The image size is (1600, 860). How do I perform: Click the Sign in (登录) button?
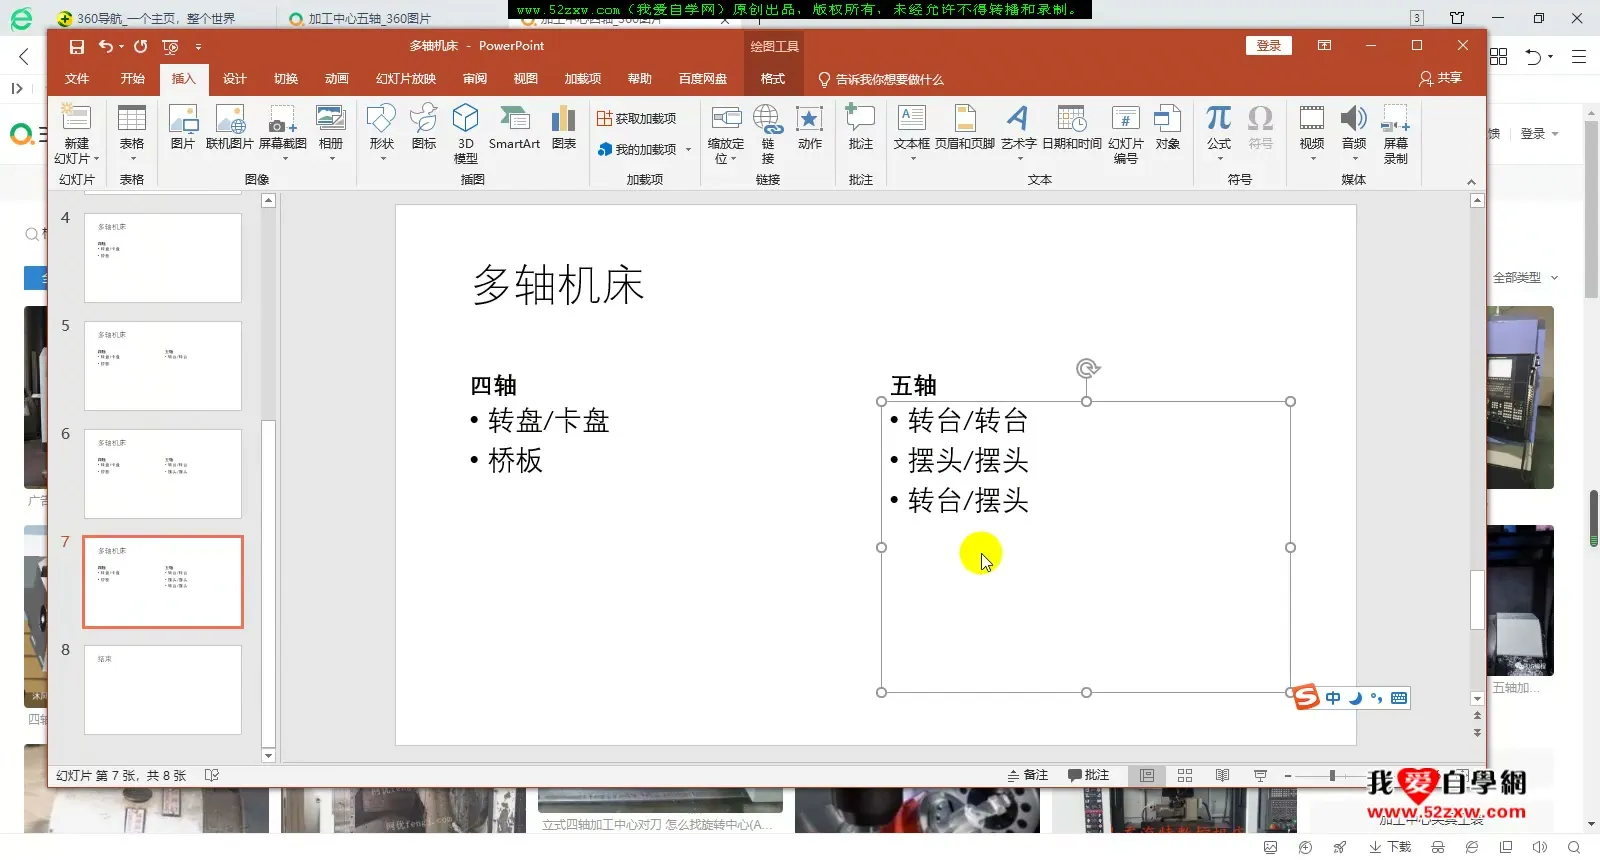coord(1269,45)
